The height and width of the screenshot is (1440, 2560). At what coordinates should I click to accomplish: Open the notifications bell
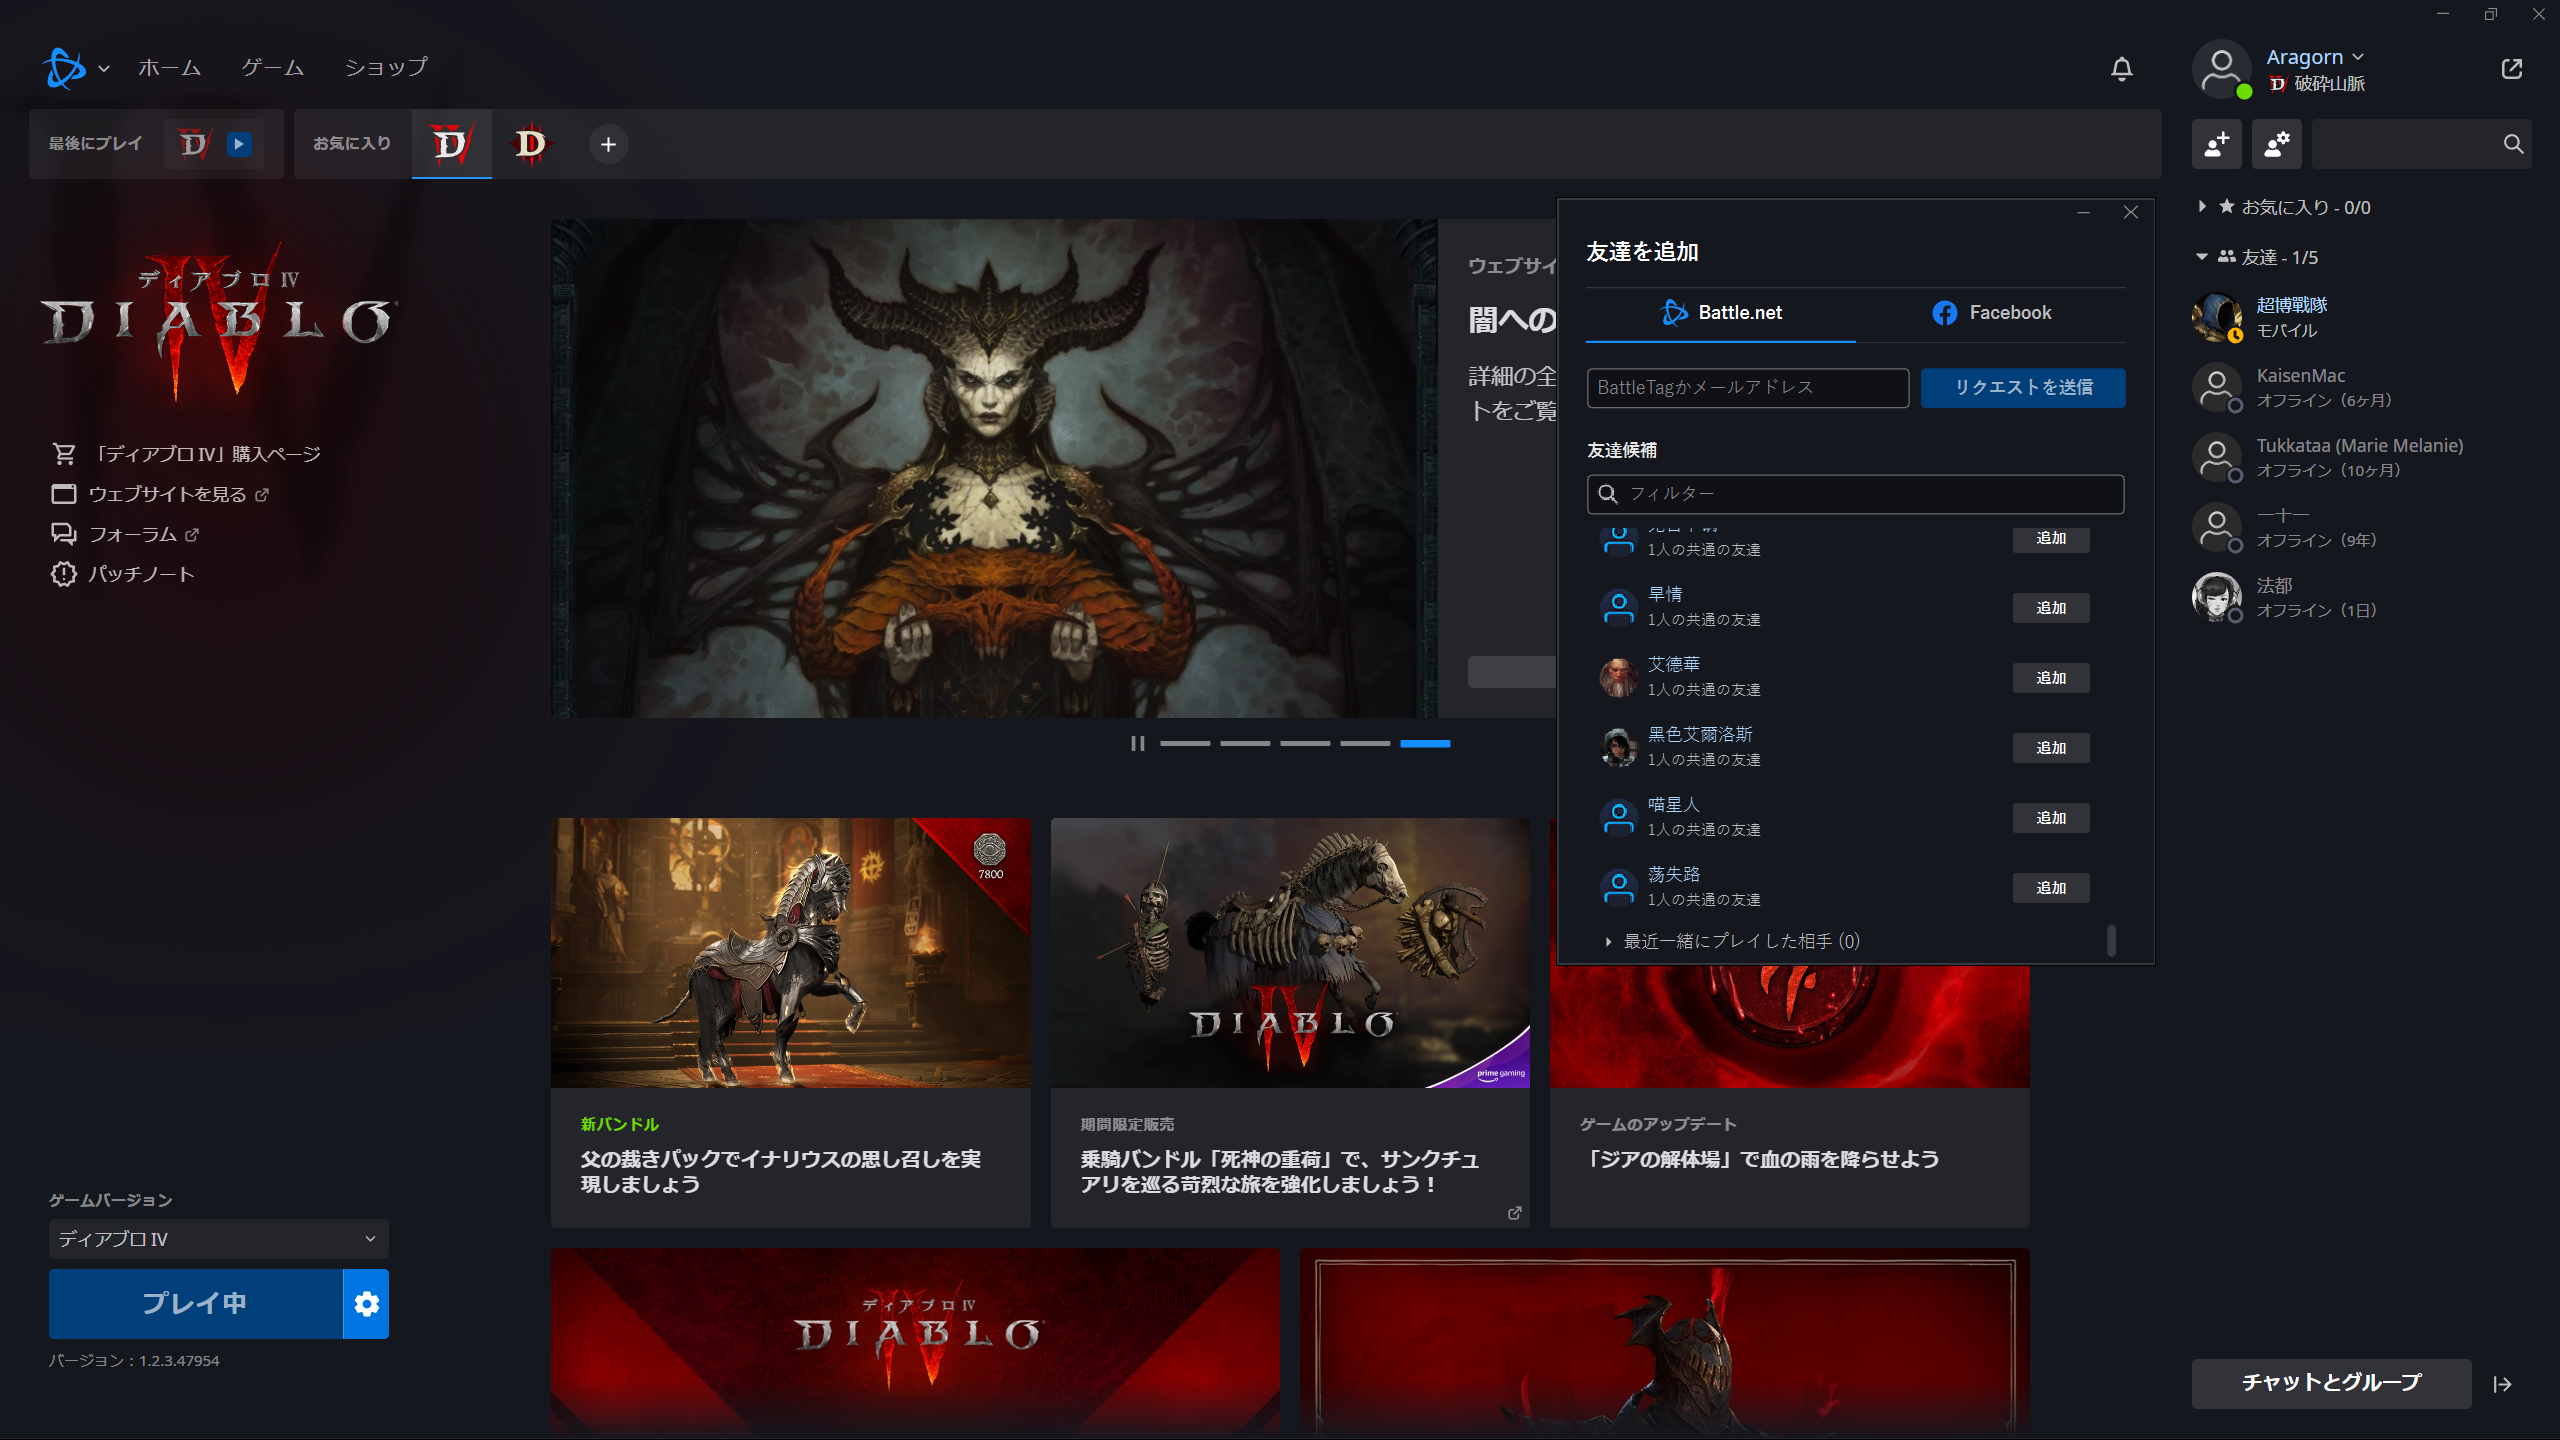(2121, 68)
